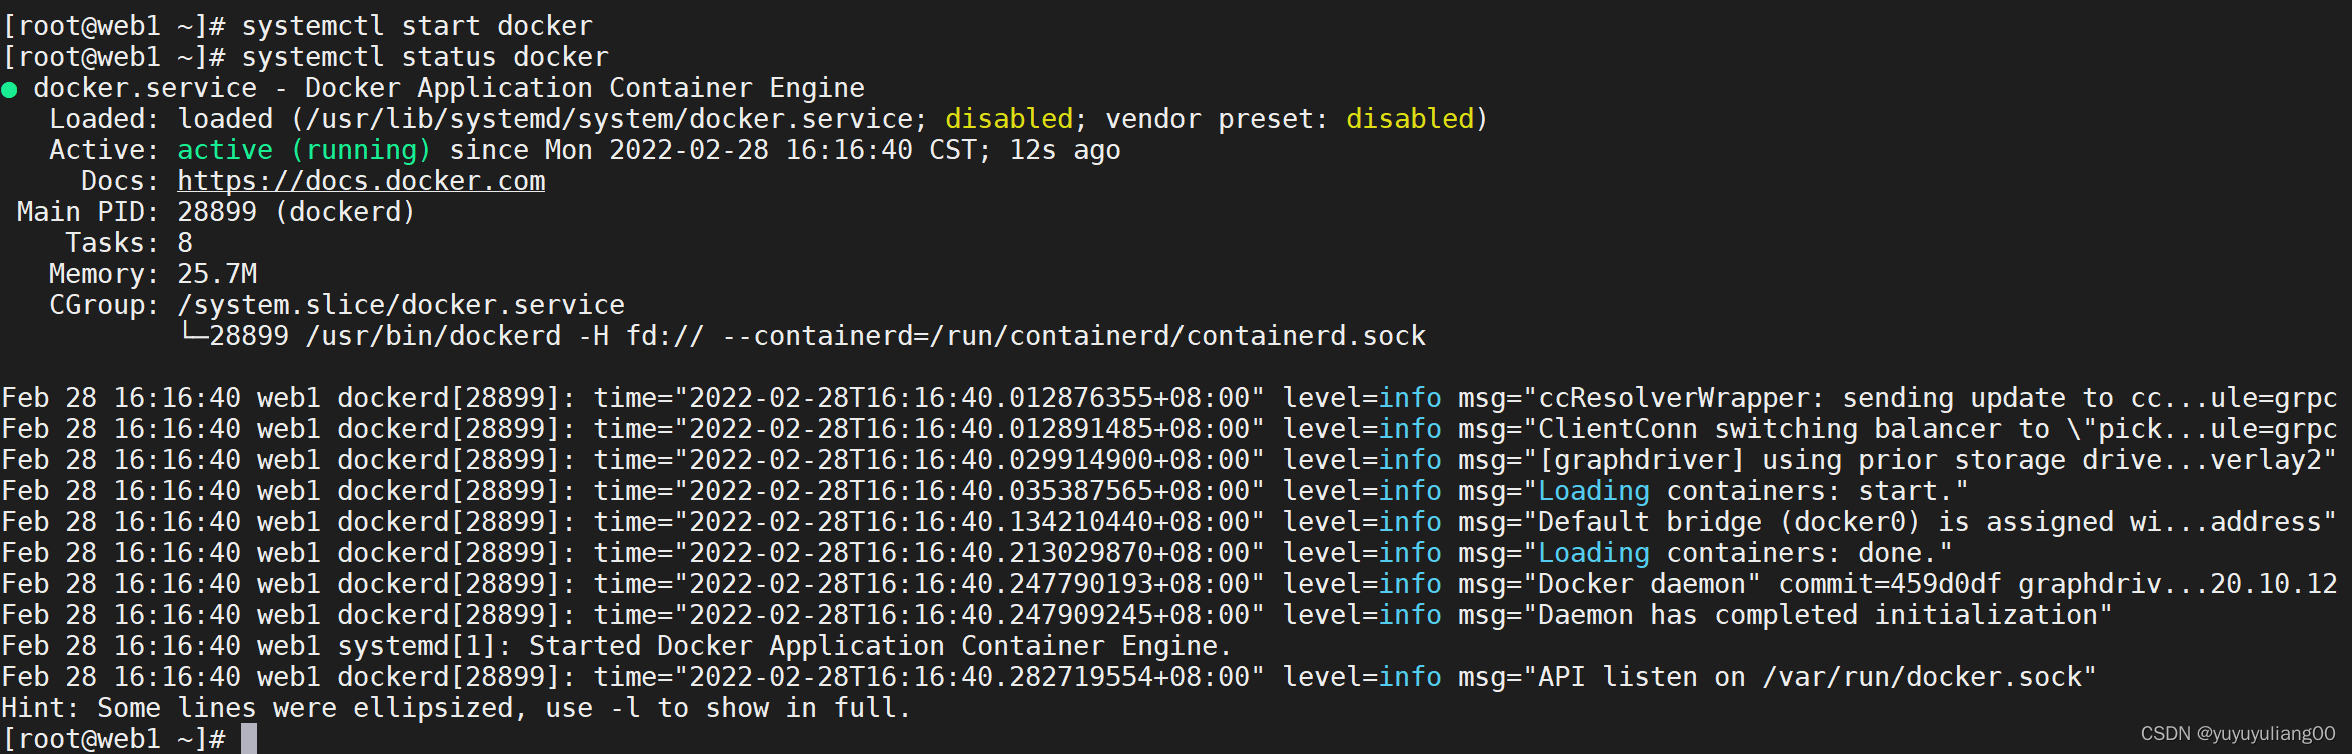Screen dimensions: 2352x754
Task: Click the green service status dot
Action: pos(10,89)
